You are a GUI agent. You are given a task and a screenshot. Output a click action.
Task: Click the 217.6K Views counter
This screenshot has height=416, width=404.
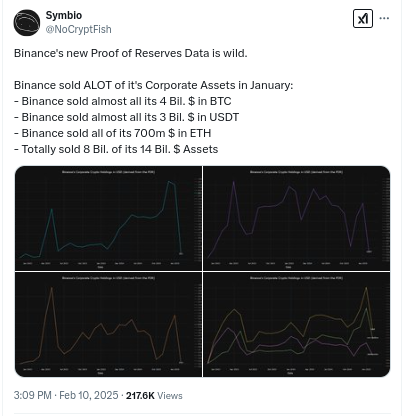click(x=154, y=396)
